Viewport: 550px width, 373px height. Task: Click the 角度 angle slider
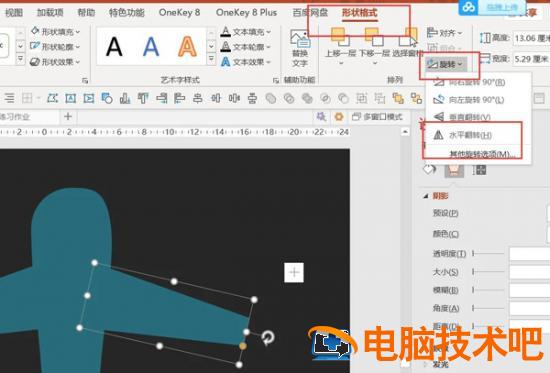click(x=488, y=308)
